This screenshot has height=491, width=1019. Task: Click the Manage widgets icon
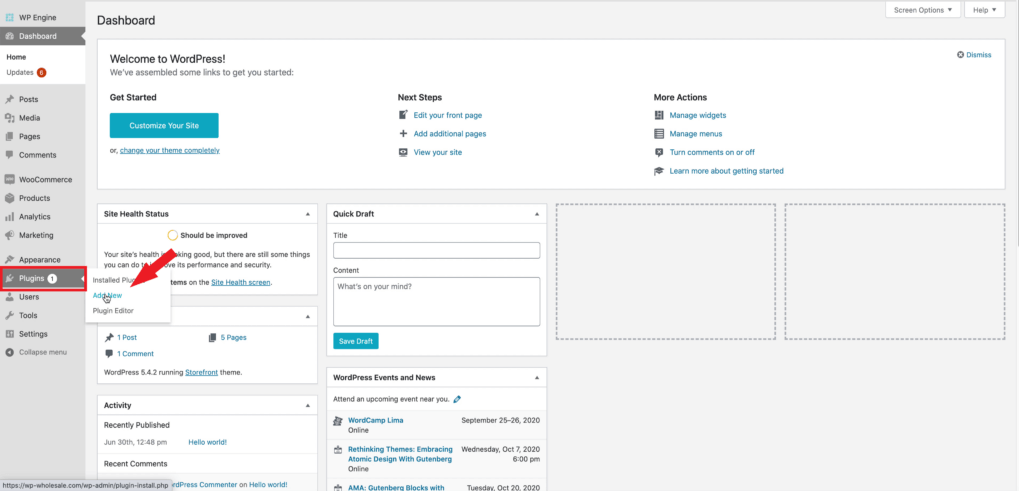(659, 115)
